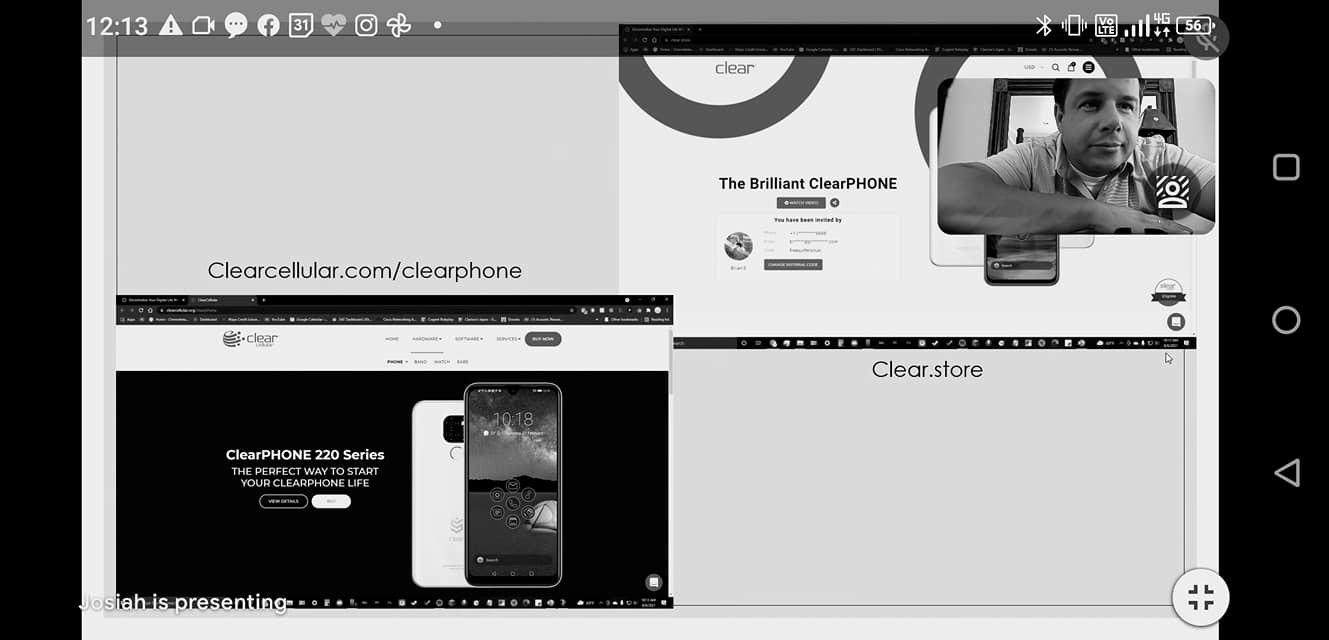Toggle the muted microphone icon

tap(1207, 39)
